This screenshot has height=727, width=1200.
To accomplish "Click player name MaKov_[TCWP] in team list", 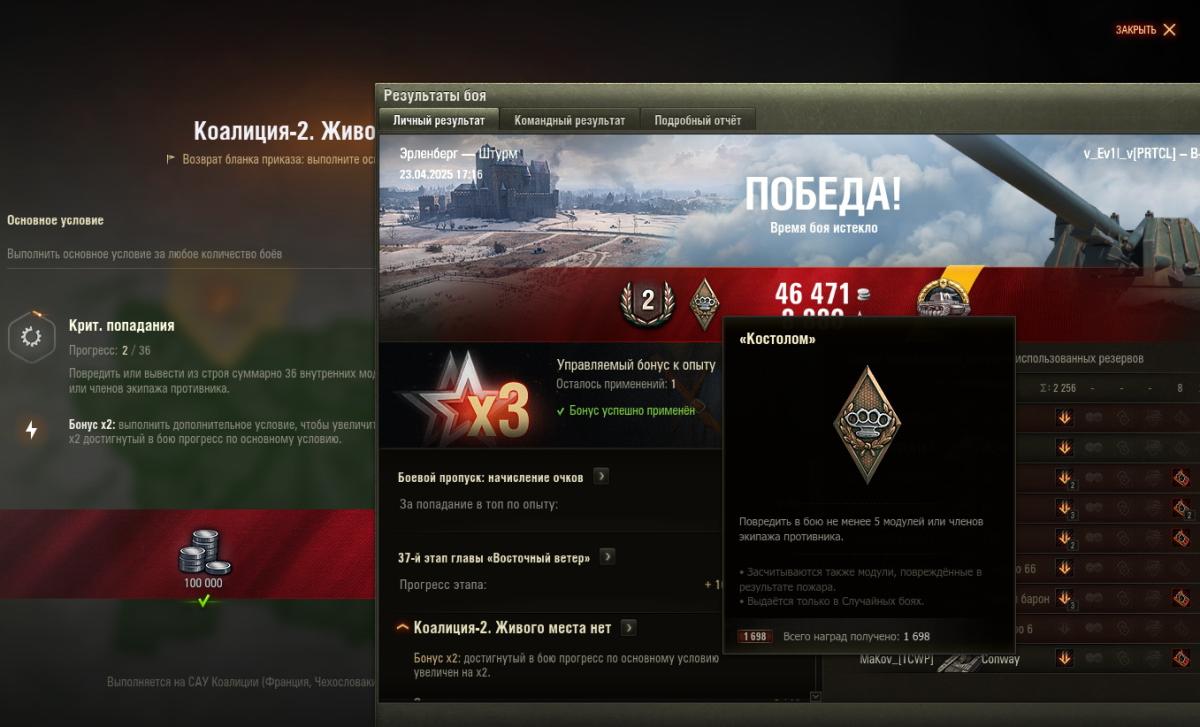I will (x=897, y=659).
